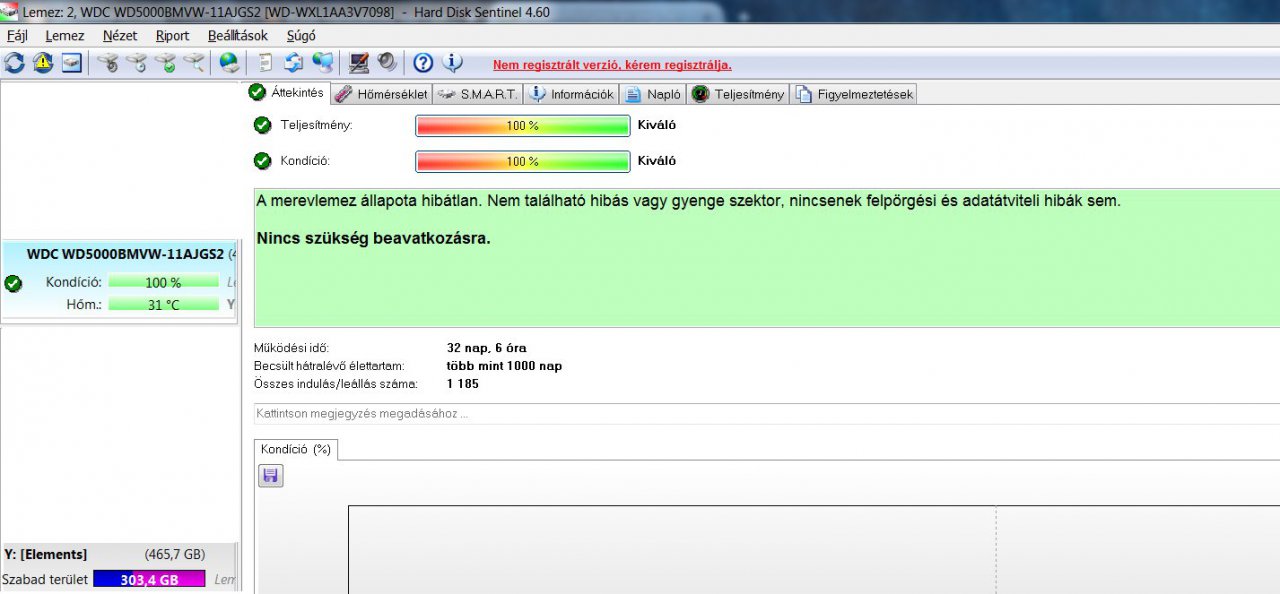
Task: Select the Kondíció (%) graph tab
Action: coord(296,449)
